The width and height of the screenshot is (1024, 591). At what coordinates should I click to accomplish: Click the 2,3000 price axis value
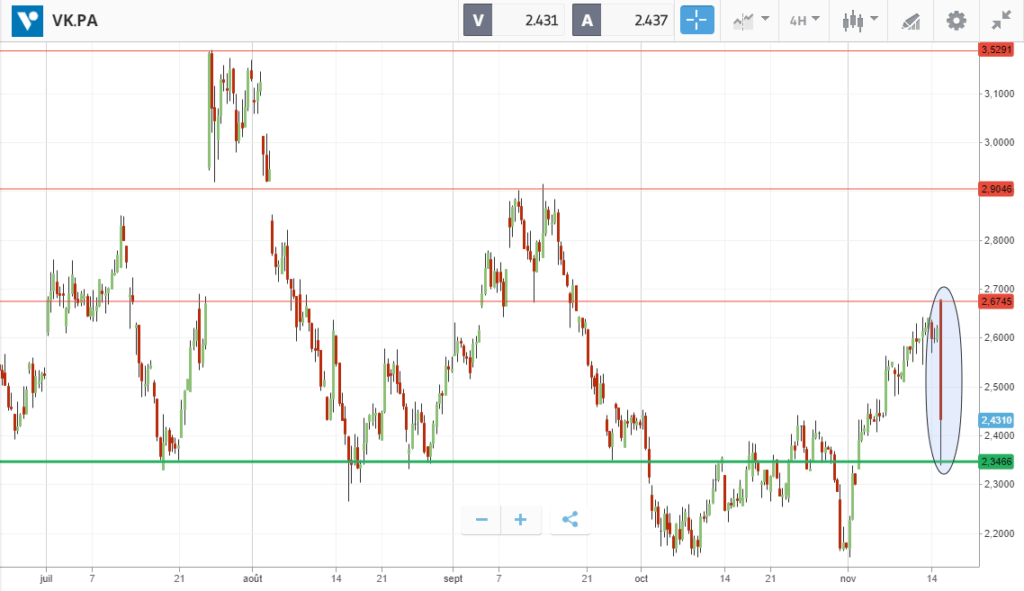999,484
